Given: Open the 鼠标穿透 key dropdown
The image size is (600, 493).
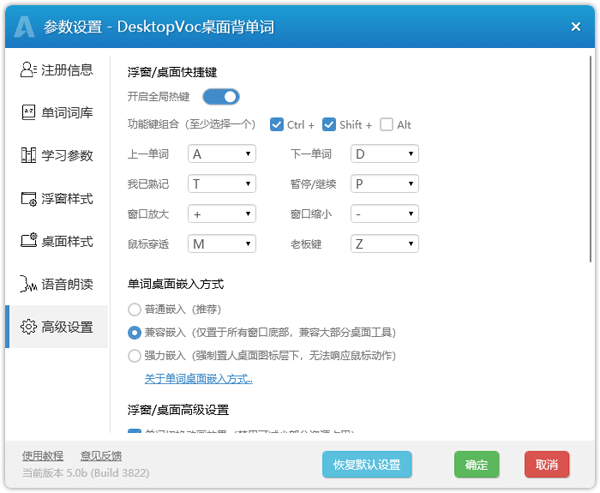Looking at the screenshot, I should pos(222,244).
